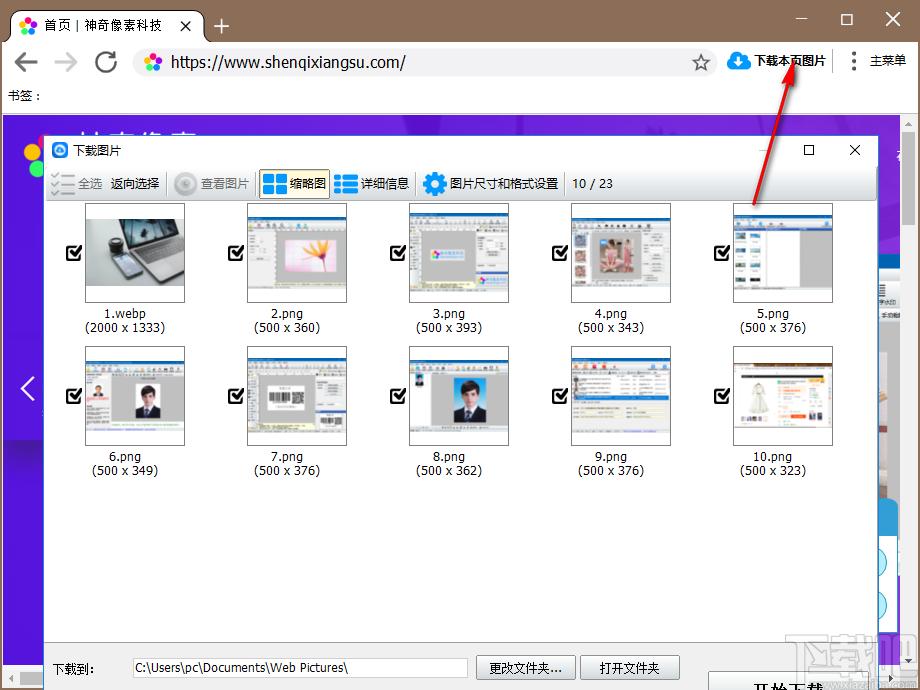Uncheck the checkbox for 5.png
The image size is (920, 690).
721,253
